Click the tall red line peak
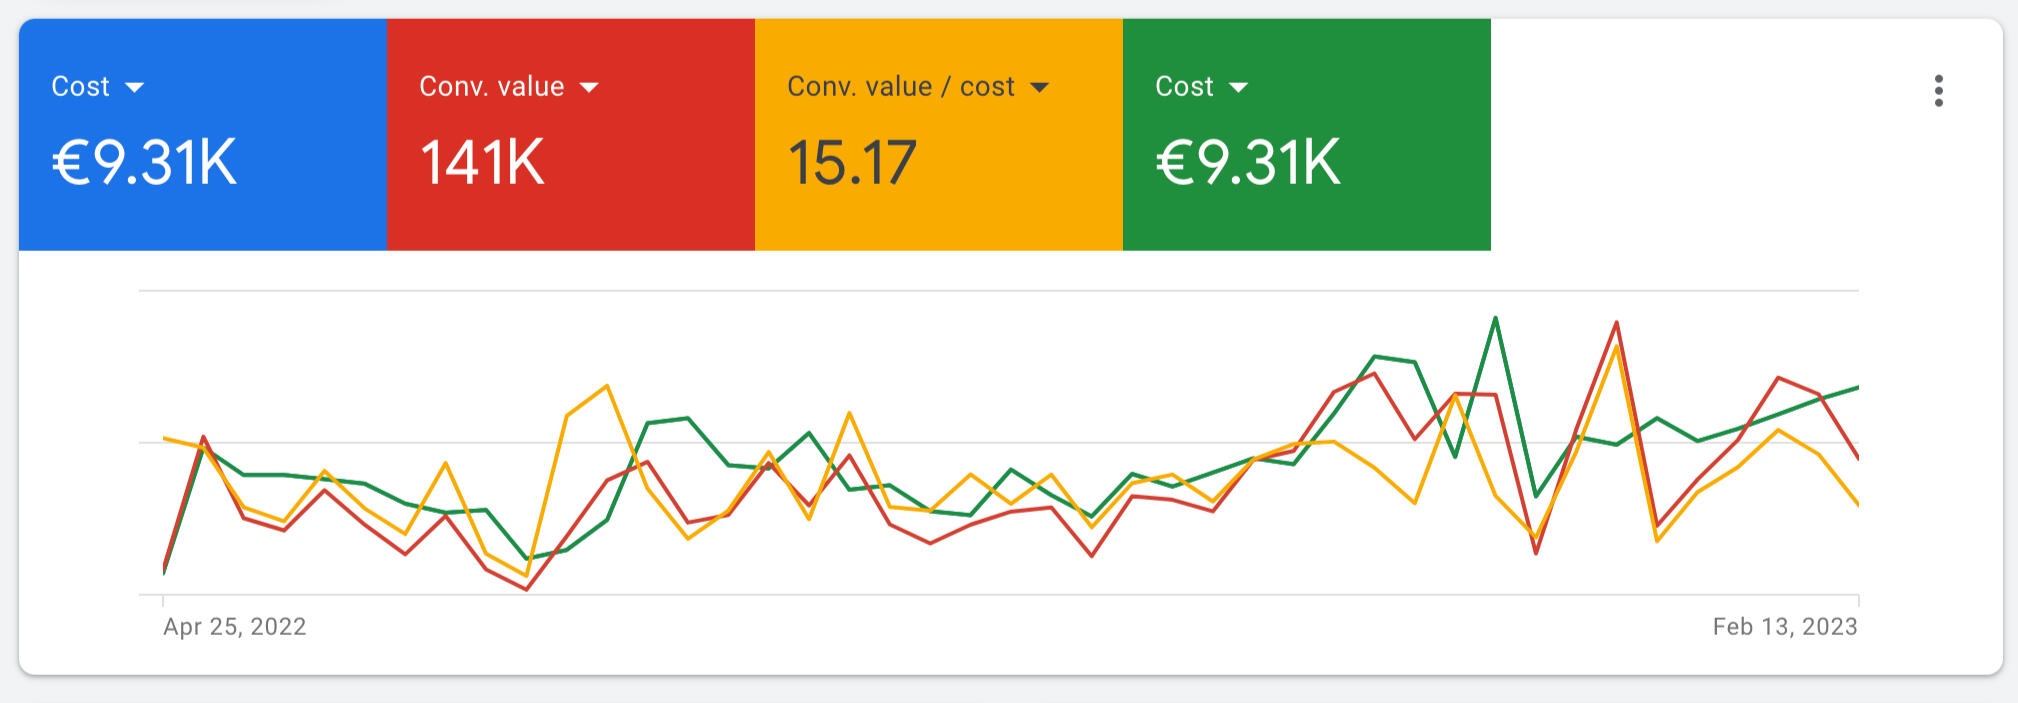Viewport: 2018px width, 703px height. [1616, 323]
